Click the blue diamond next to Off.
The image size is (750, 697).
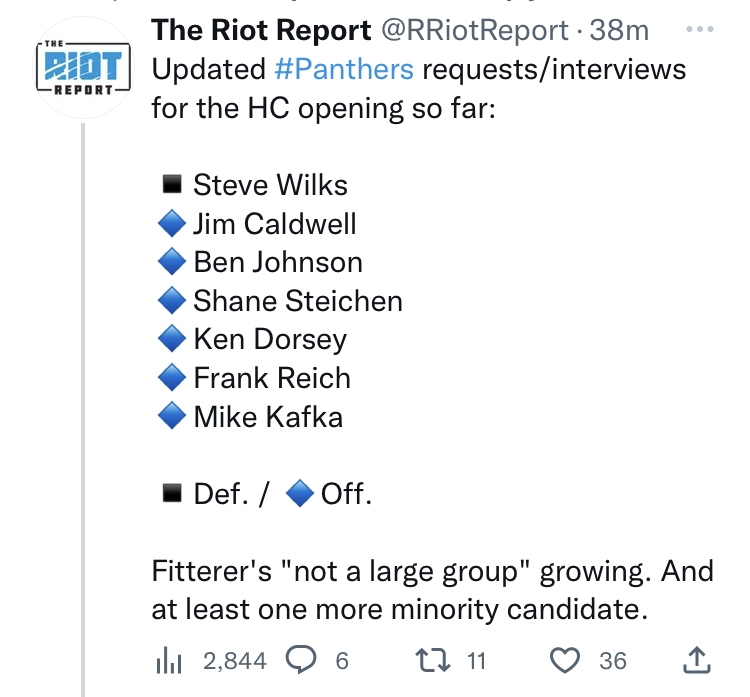300,494
